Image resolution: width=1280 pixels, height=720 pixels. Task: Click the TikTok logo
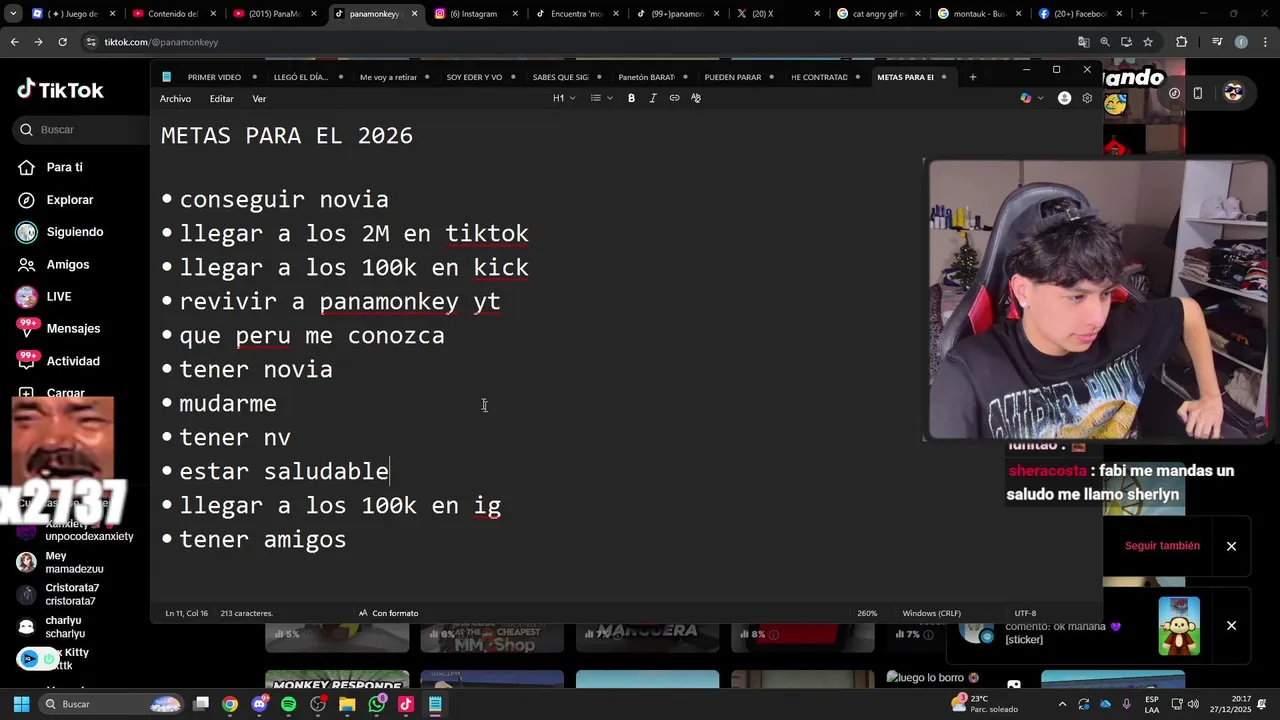coord(60,89)
